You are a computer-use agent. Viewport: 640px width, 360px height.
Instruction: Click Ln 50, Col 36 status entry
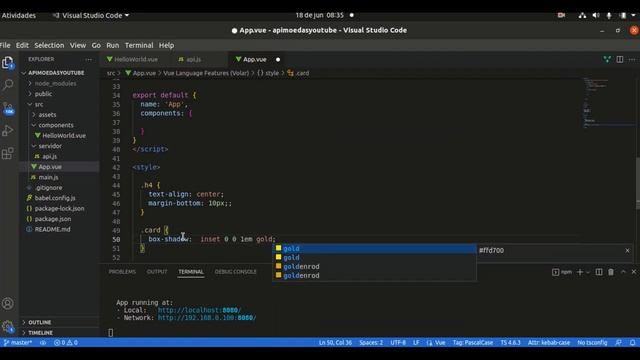tap(335, 342)
